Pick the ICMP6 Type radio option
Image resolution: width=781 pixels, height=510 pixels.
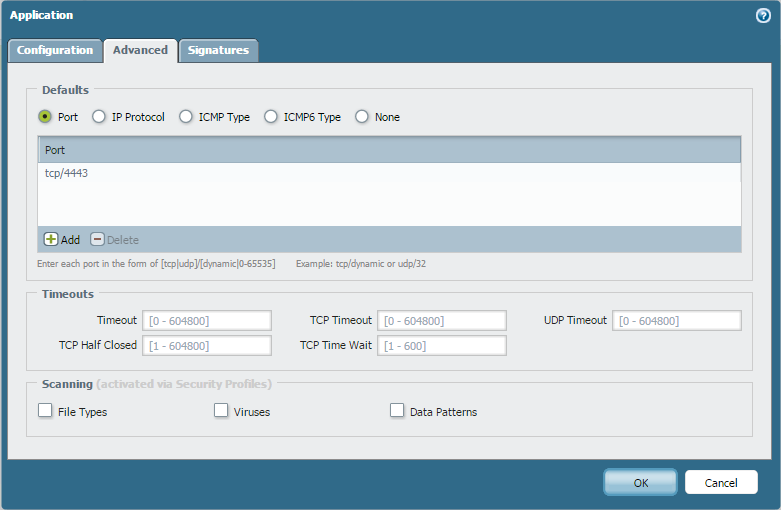(x=271, y=117)
